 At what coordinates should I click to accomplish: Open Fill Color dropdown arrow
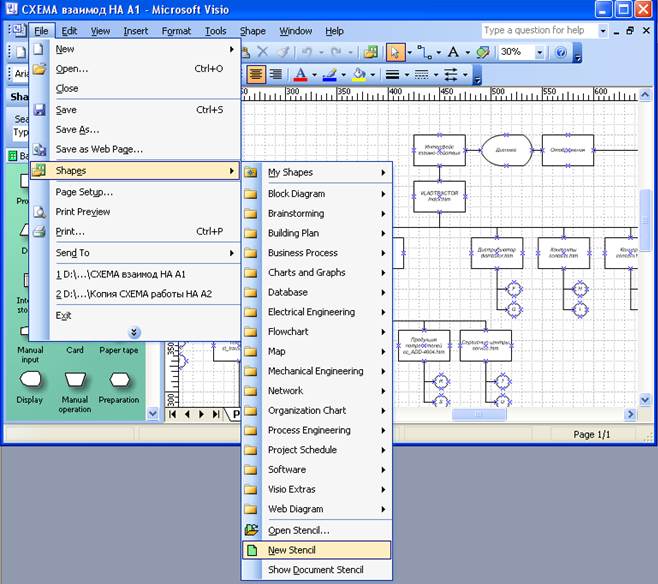tap(372, 75)
